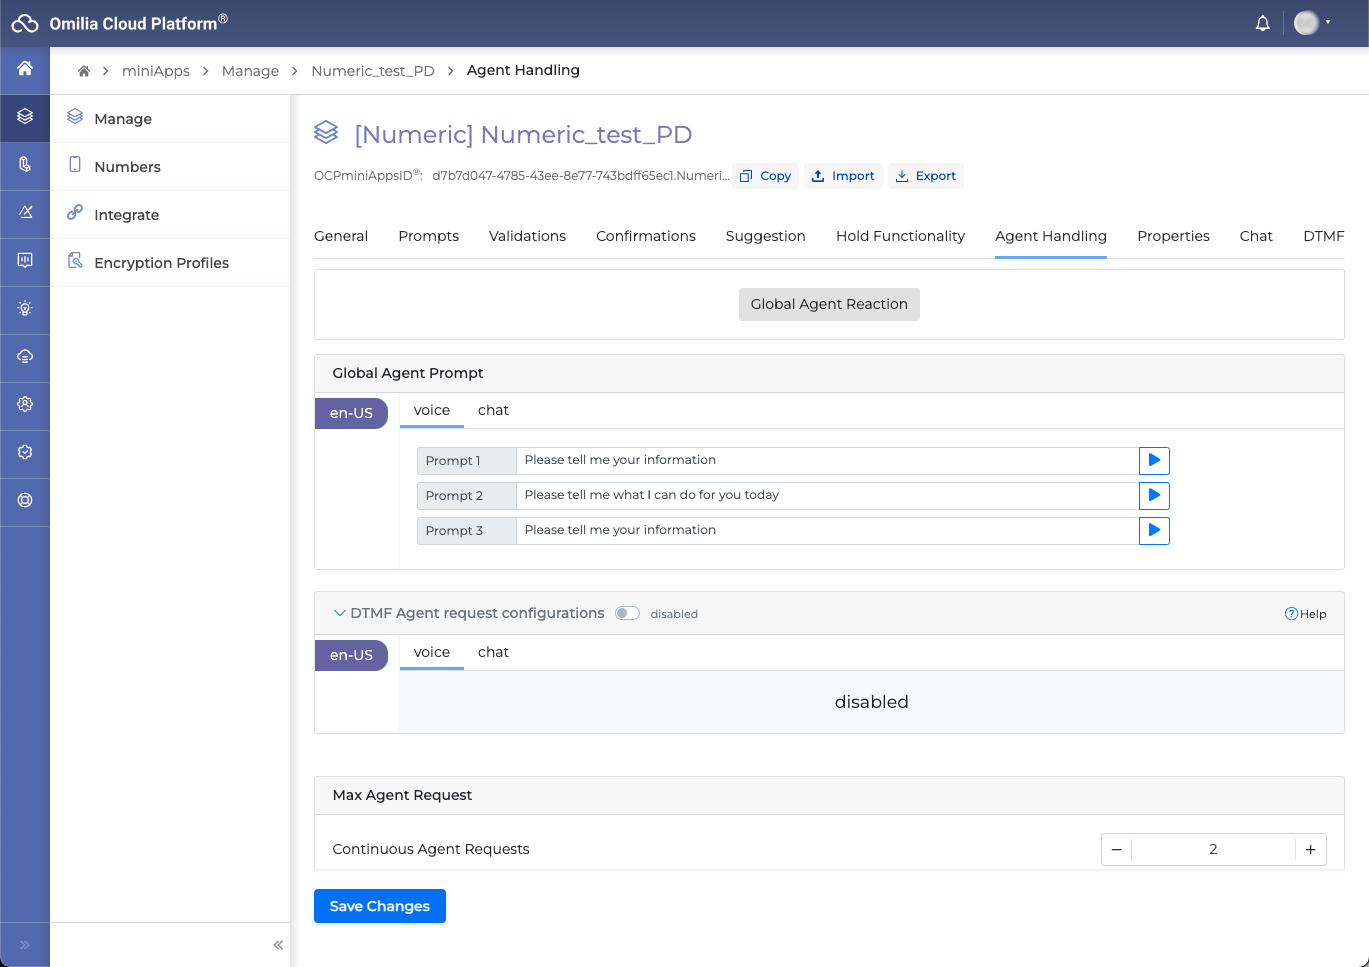The height and width of the screenshot is (967, 1369).
Task: Click the Save Changes button
Action: click(379, 906)
